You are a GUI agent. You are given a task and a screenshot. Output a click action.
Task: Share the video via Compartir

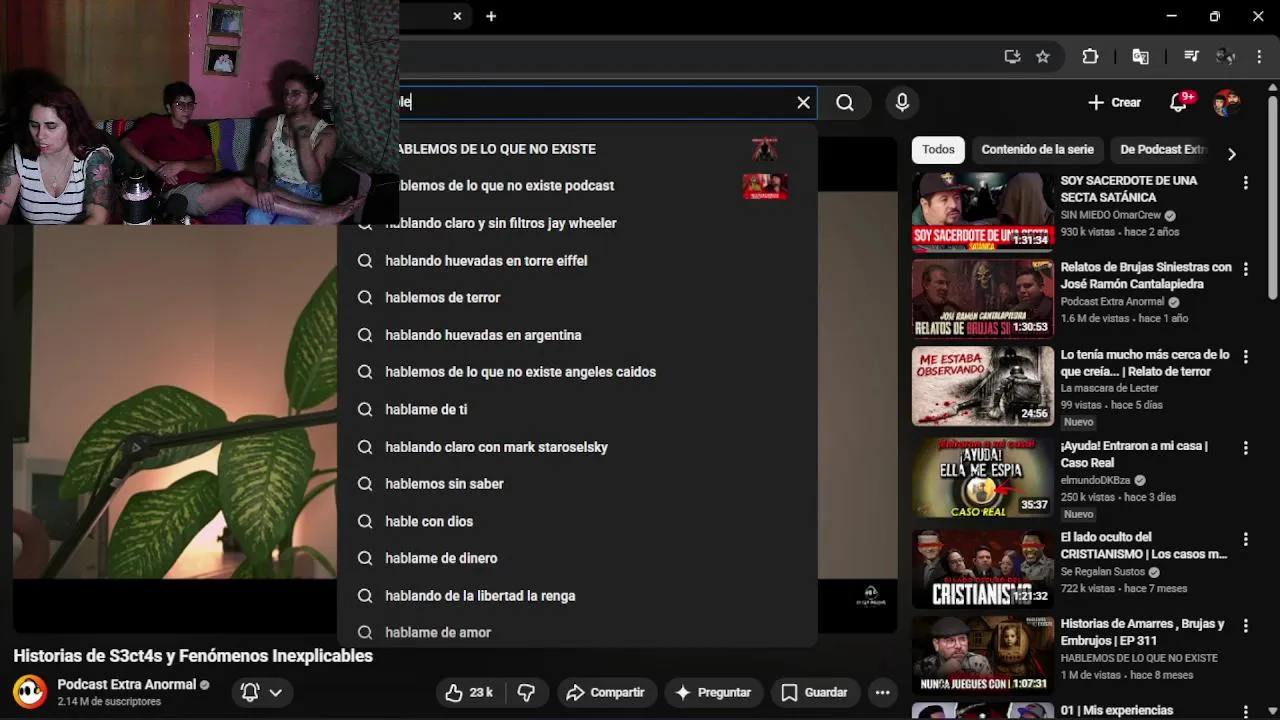coord(605,692)
